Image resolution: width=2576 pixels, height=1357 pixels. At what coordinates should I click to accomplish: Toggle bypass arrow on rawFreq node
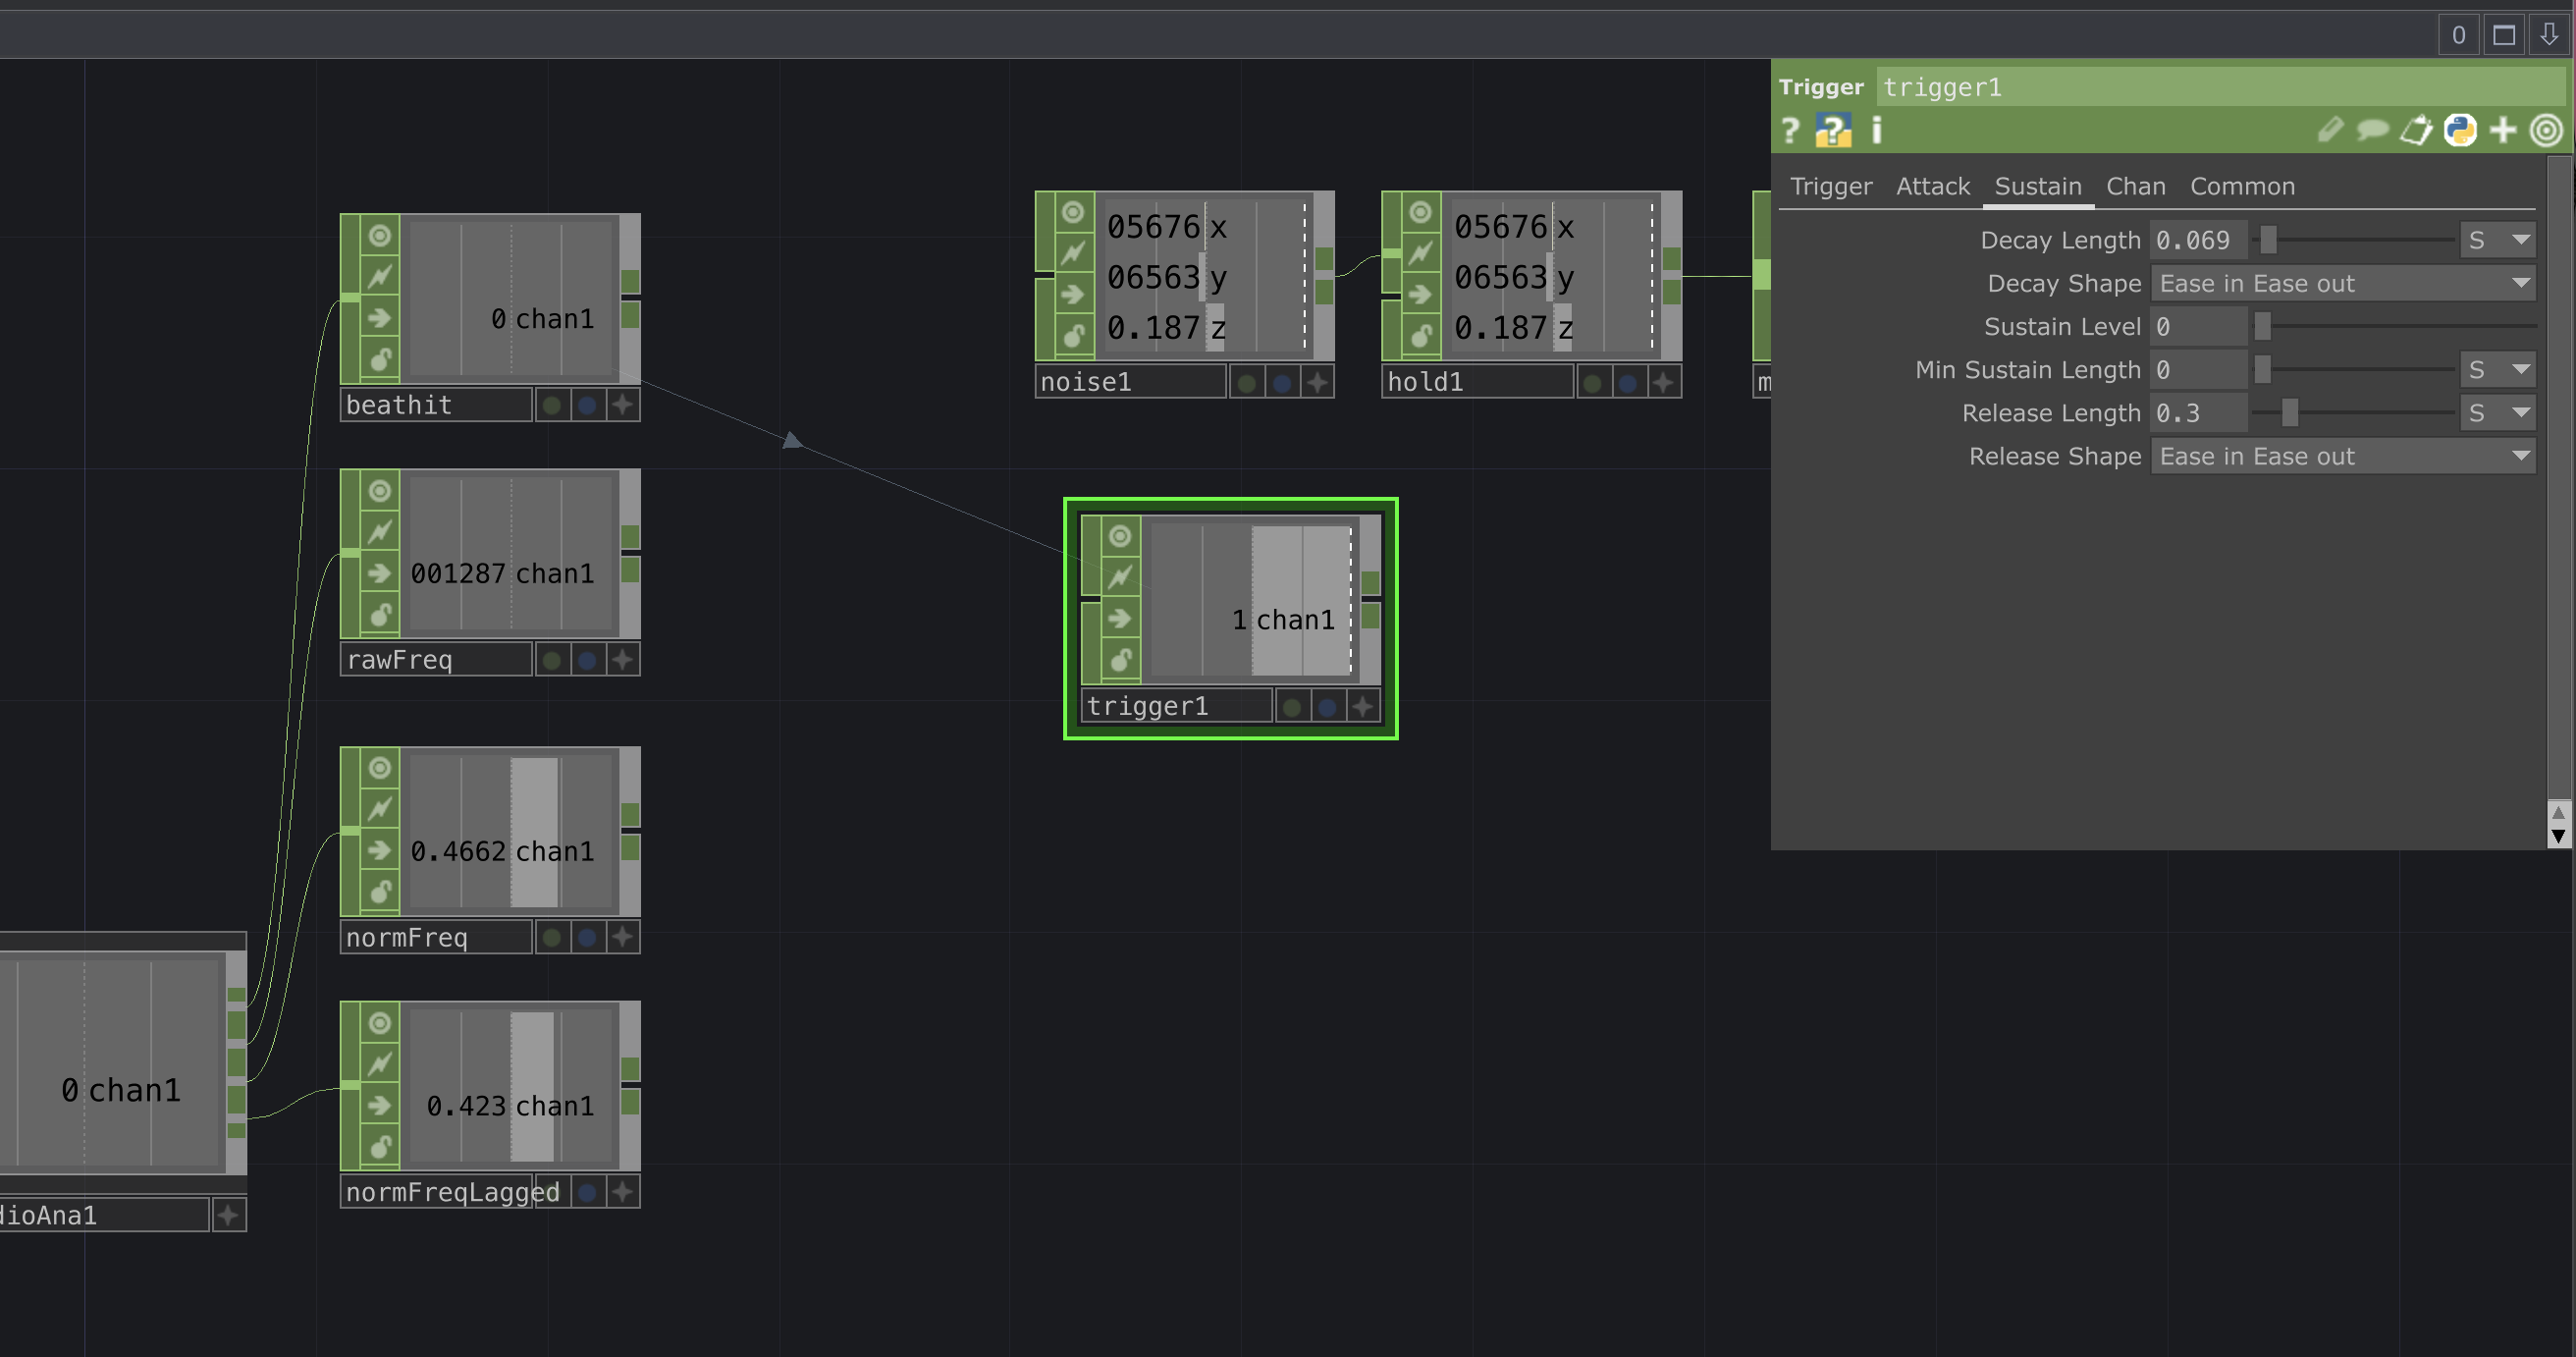click(x=380, y=573)
